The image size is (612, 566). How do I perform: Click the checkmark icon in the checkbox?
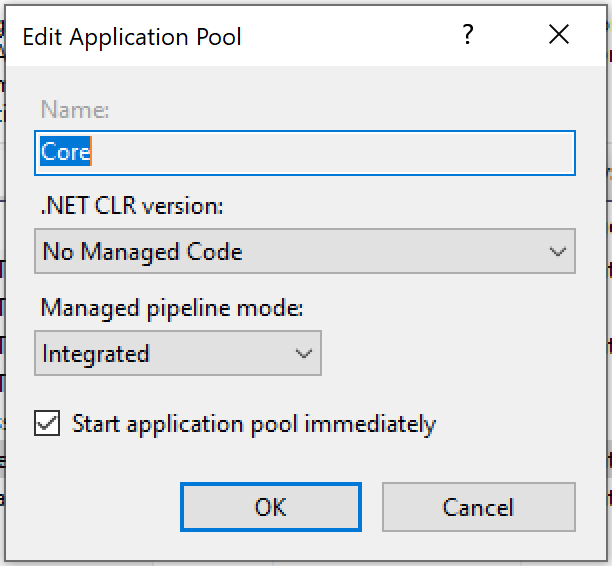[x=47, y=424]
